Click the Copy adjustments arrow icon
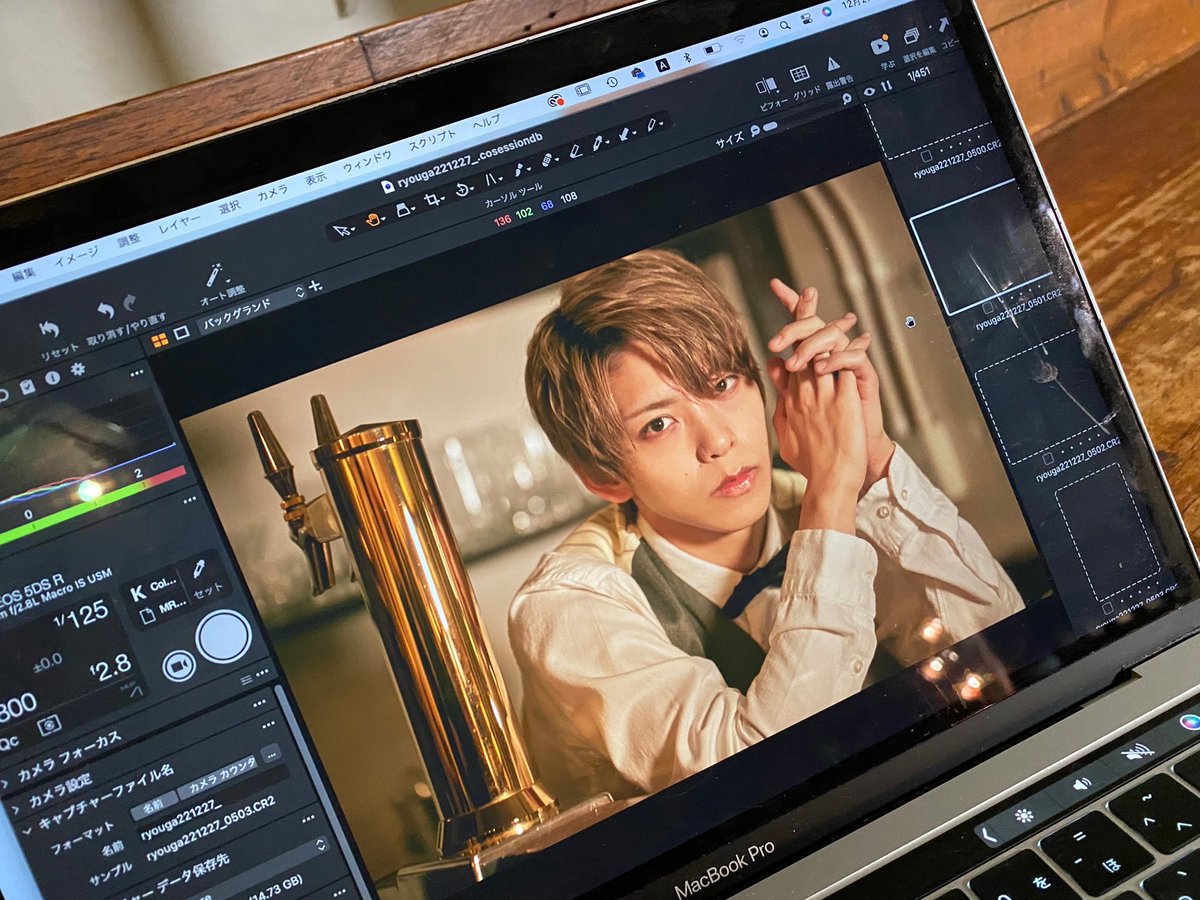1200x900 pixels. point(943,26)
